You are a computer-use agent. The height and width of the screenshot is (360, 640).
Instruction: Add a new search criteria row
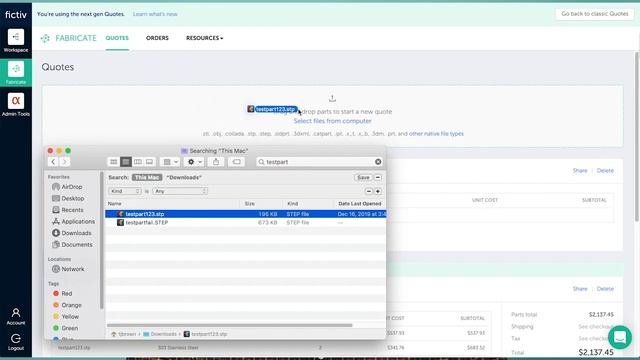point(378,191)
